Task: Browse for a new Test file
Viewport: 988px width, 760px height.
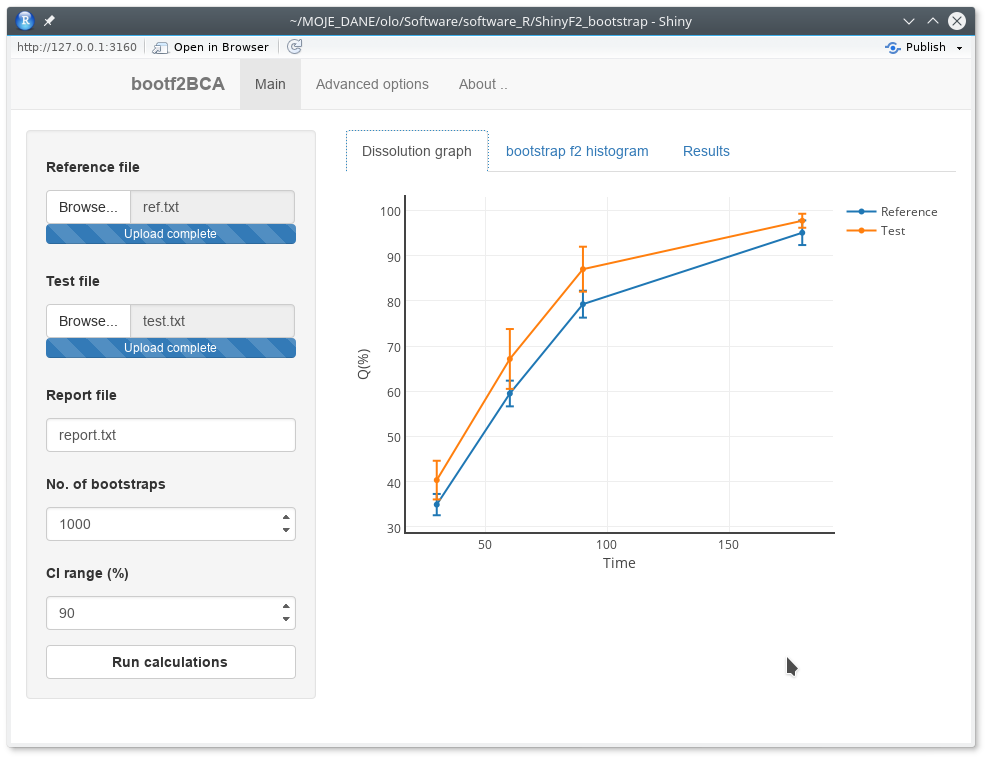Action: pyautogui.click(x=88, y=321)
